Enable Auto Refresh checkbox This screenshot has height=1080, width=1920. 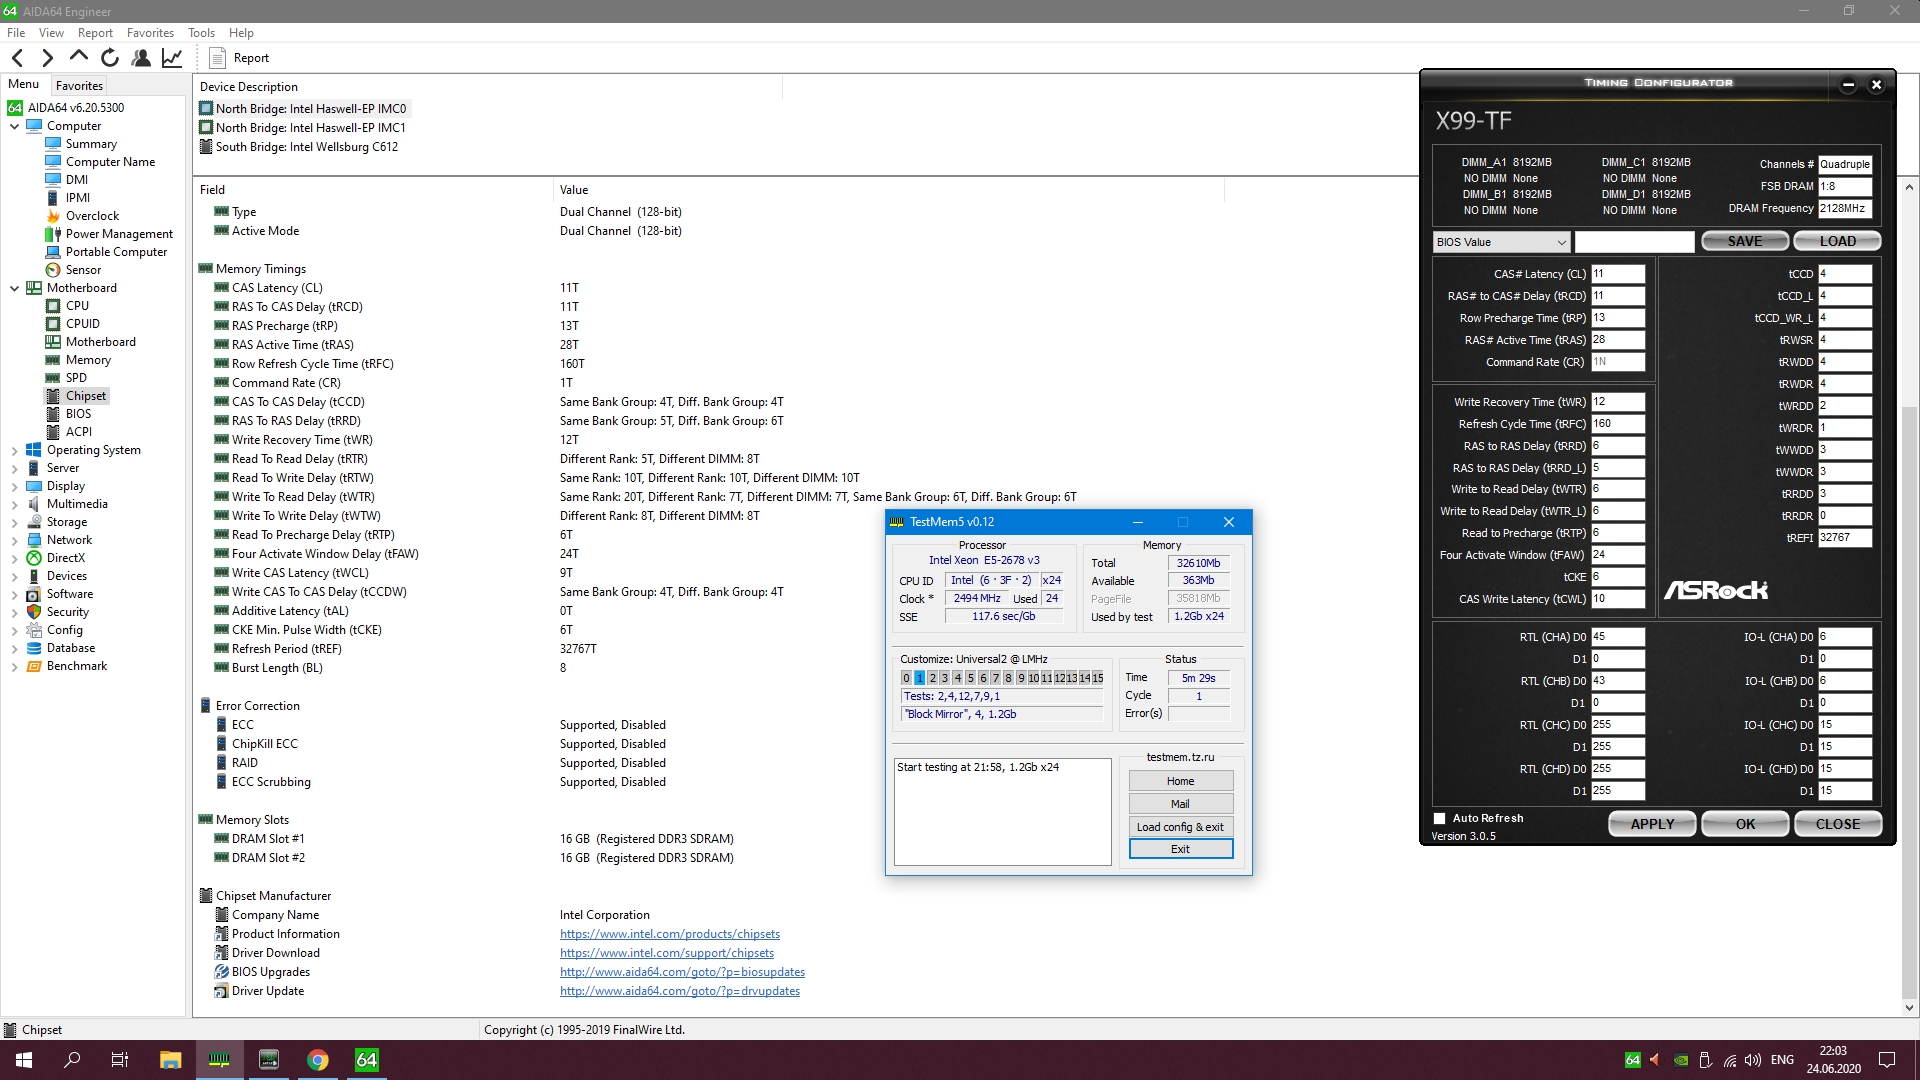(x=1440, y=818)
